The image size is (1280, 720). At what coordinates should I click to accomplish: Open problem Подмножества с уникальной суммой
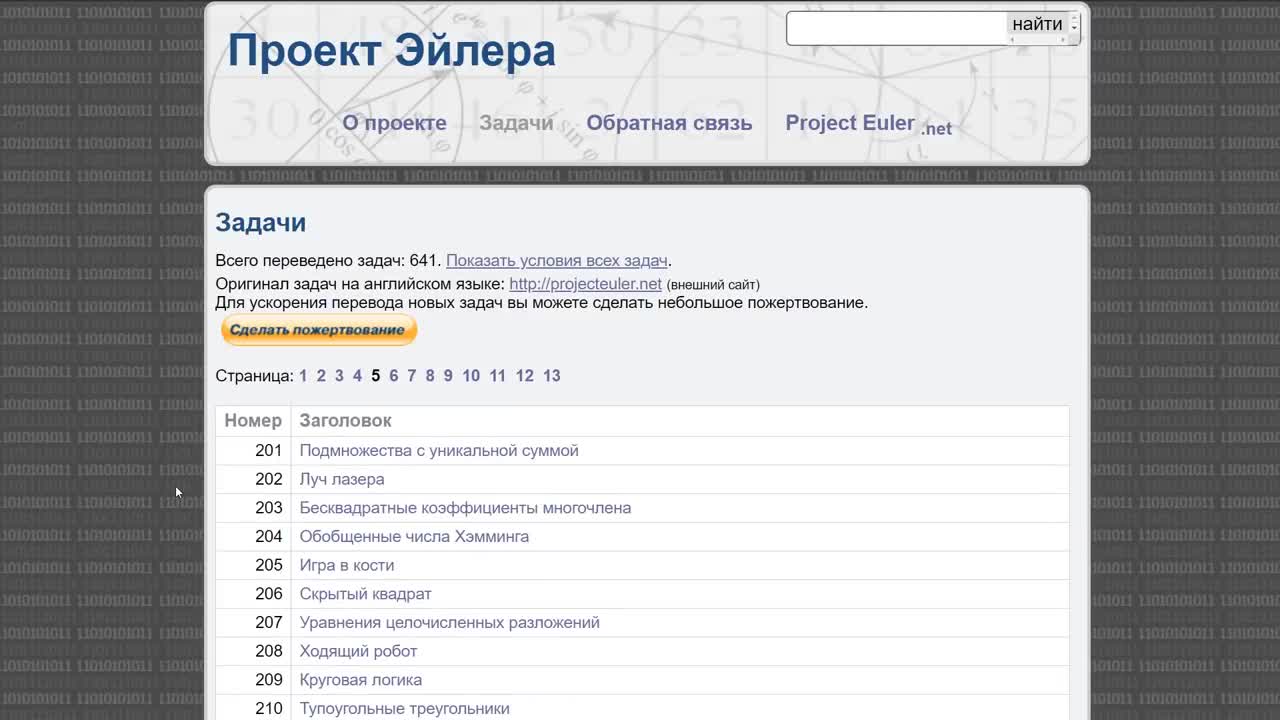point(439,451)
